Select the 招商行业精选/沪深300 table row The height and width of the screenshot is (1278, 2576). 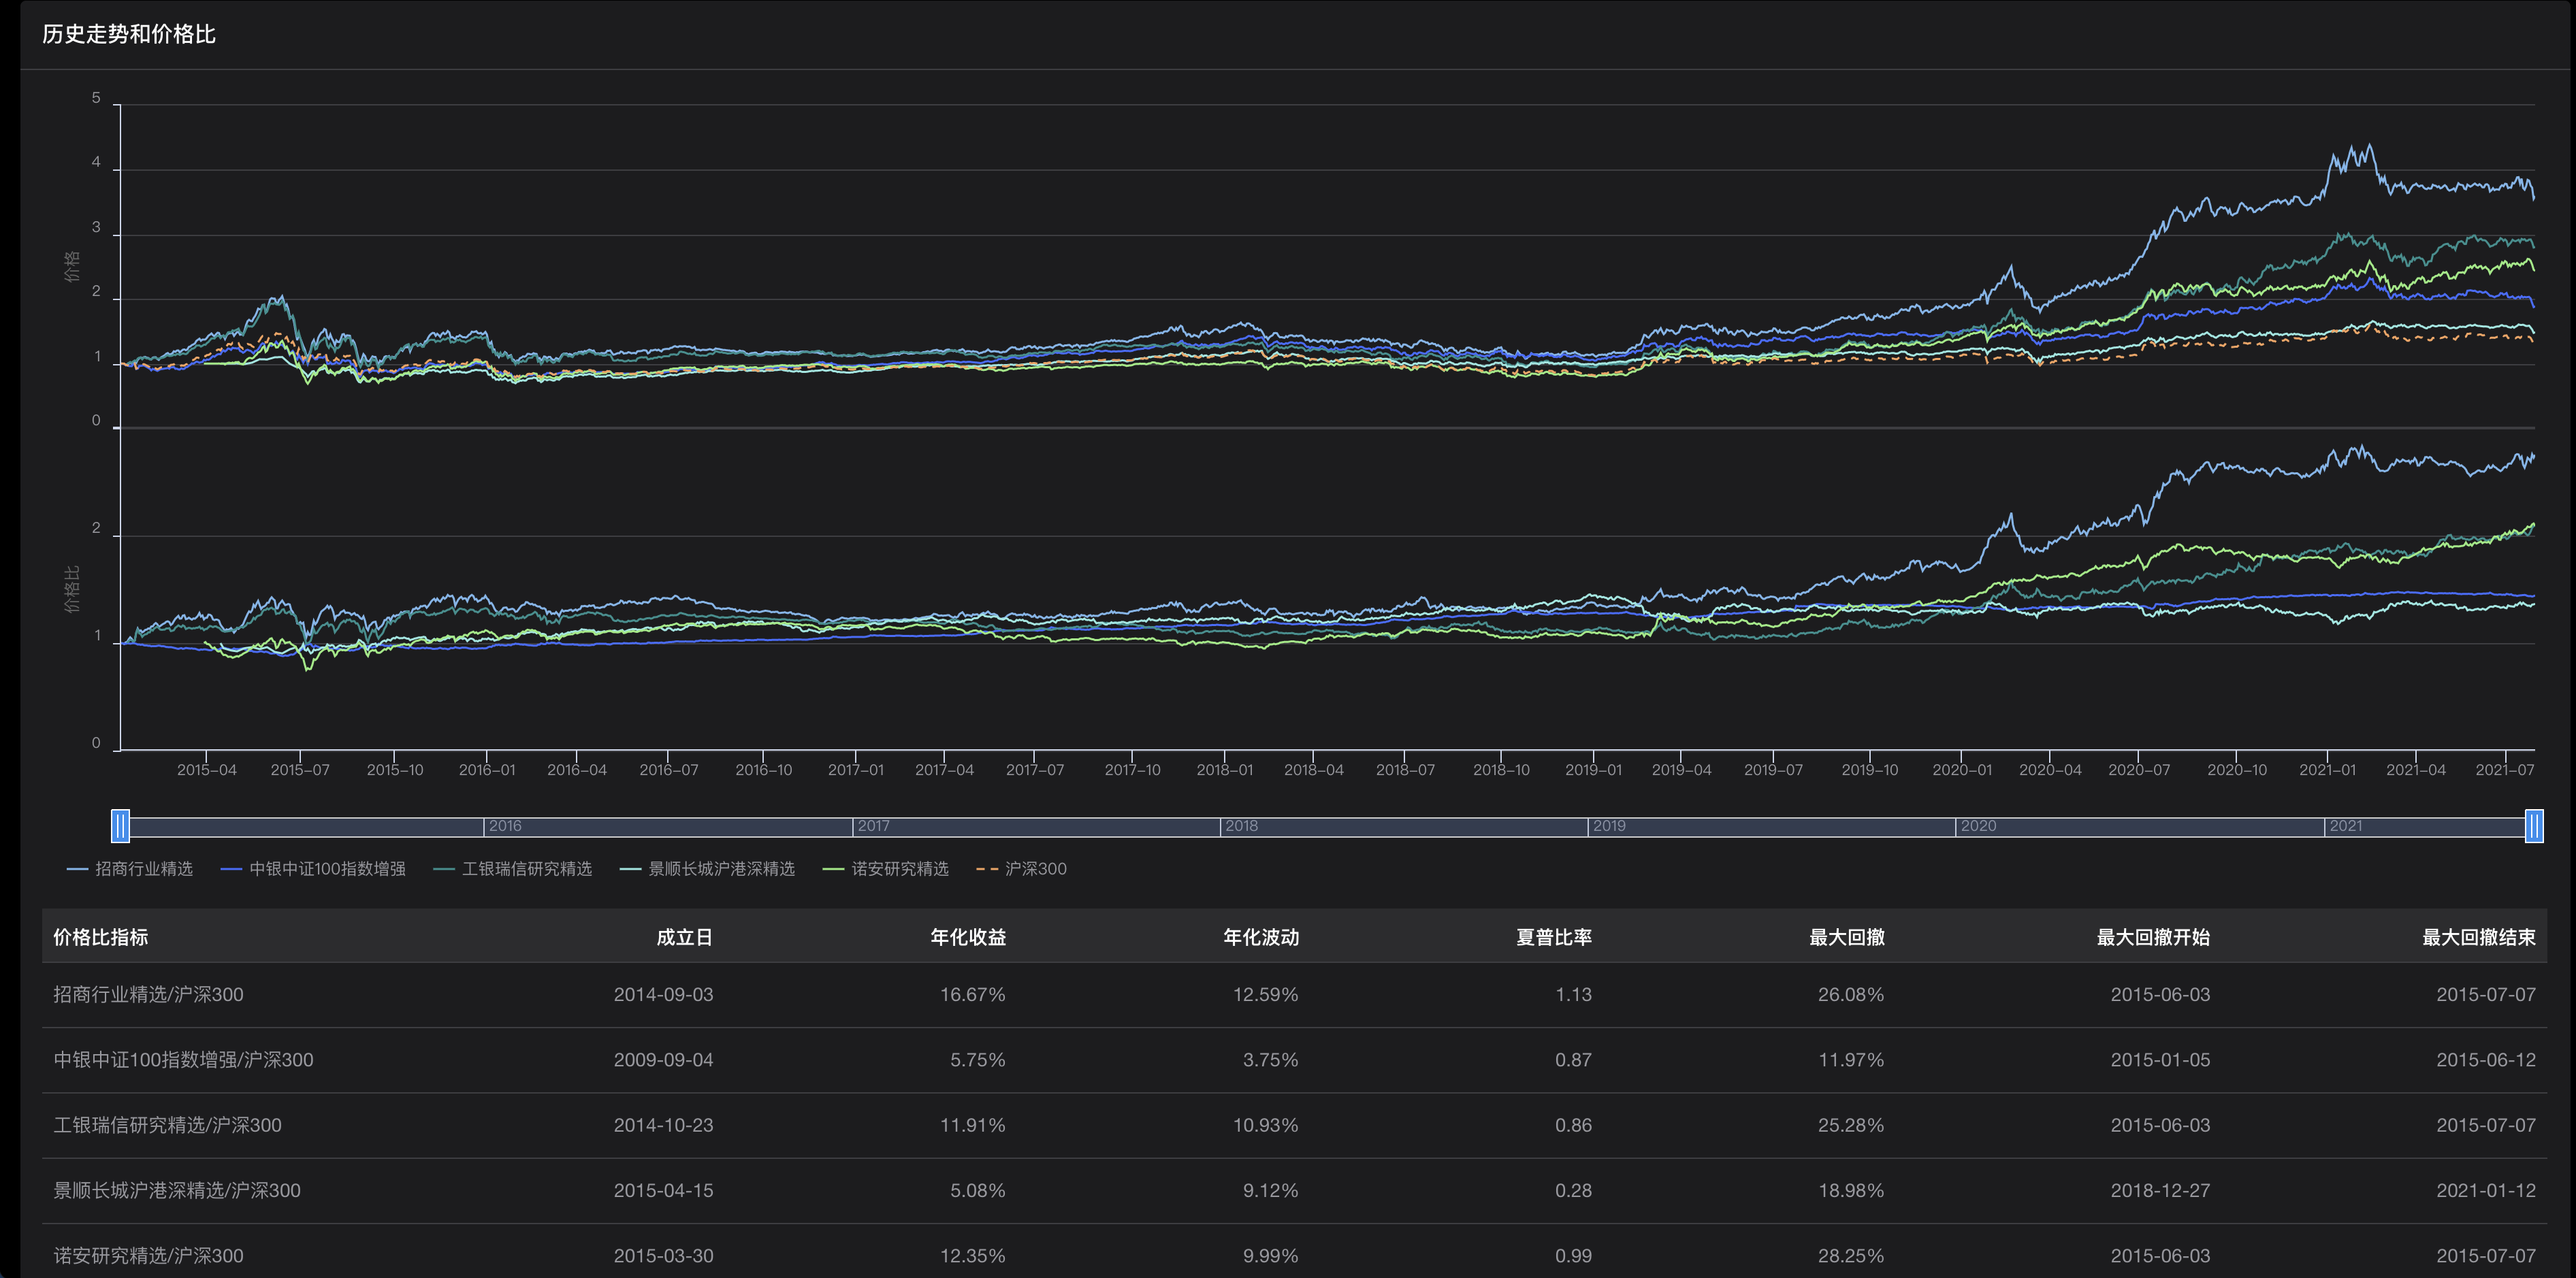coord(148,994)
